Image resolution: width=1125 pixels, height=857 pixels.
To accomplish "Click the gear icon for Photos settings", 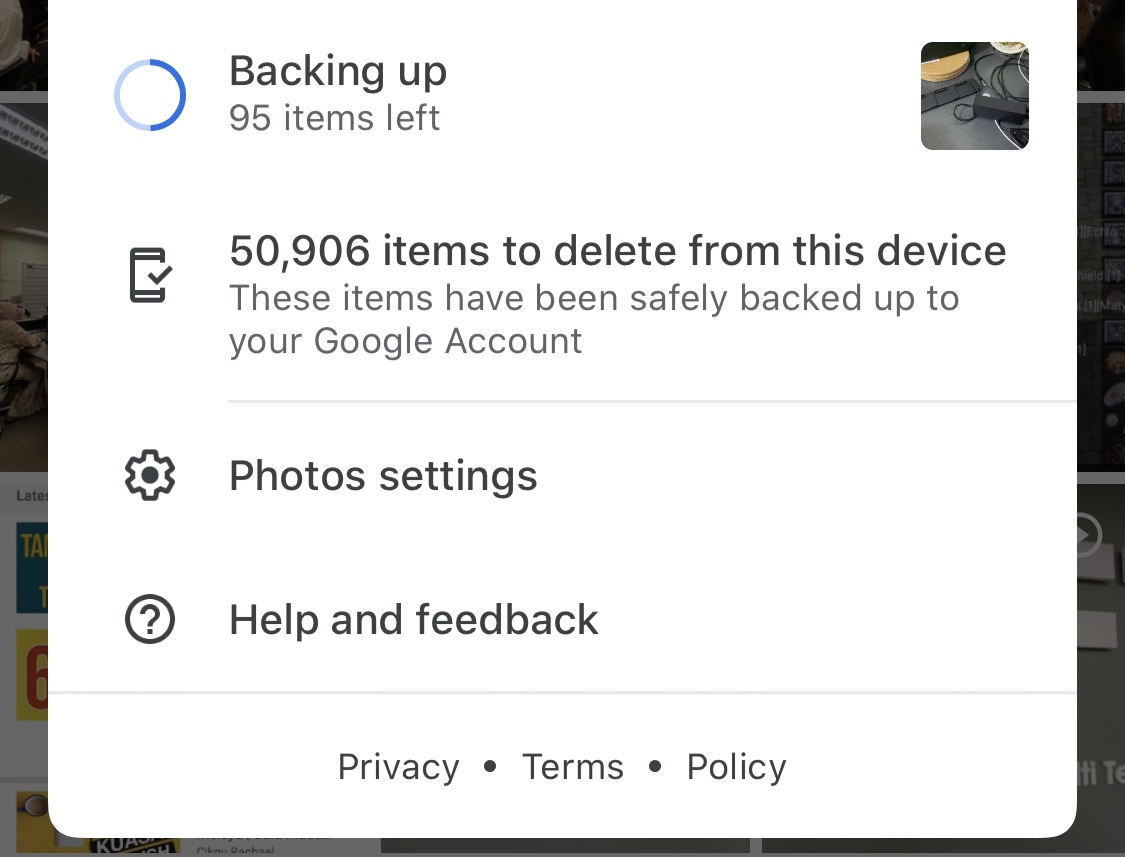I will [x=150, y=476].
